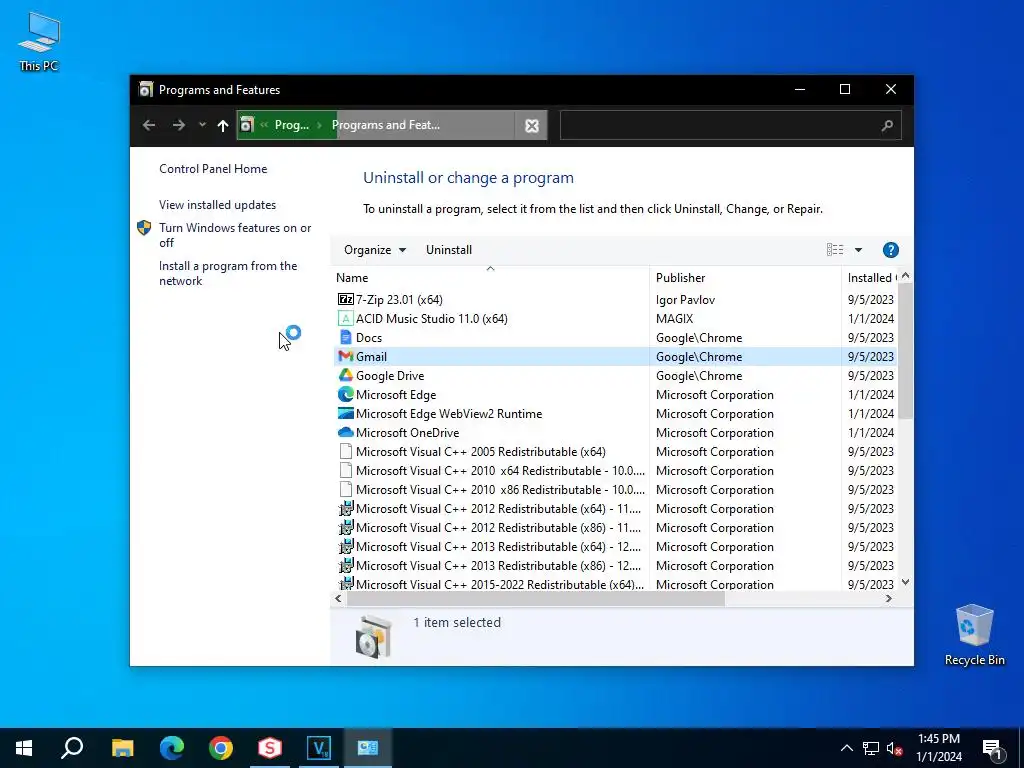Open the view options dropdown arrow
The height and width of the screenshot is (768, 1024).
[858, 250]
